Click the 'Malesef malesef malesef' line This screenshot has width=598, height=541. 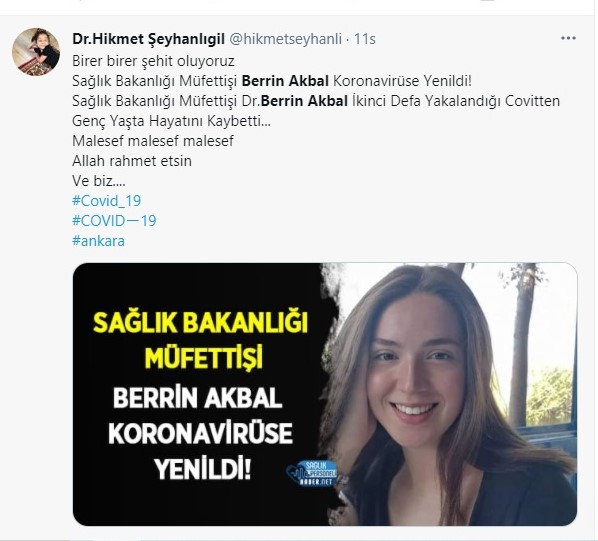click(x=153, y=141)
